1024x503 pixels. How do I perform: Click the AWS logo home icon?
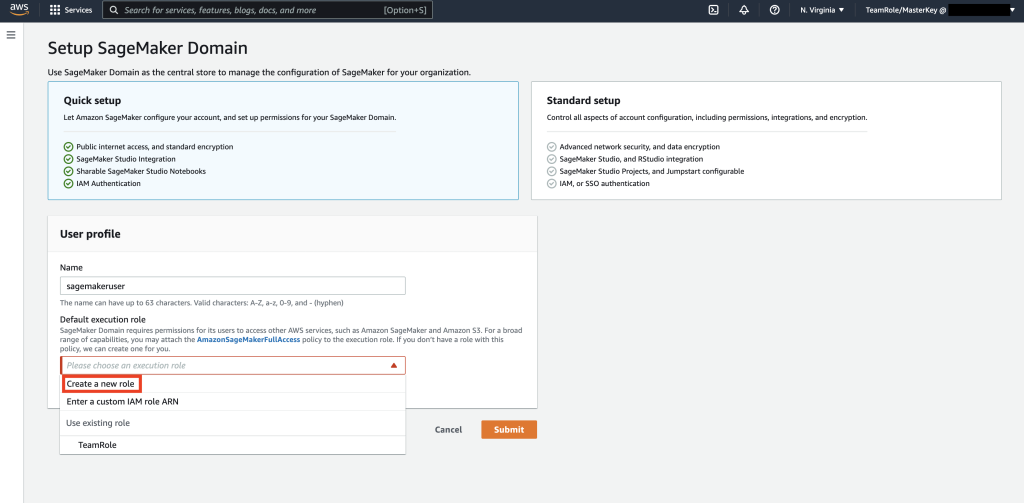[x=19, y=10]
